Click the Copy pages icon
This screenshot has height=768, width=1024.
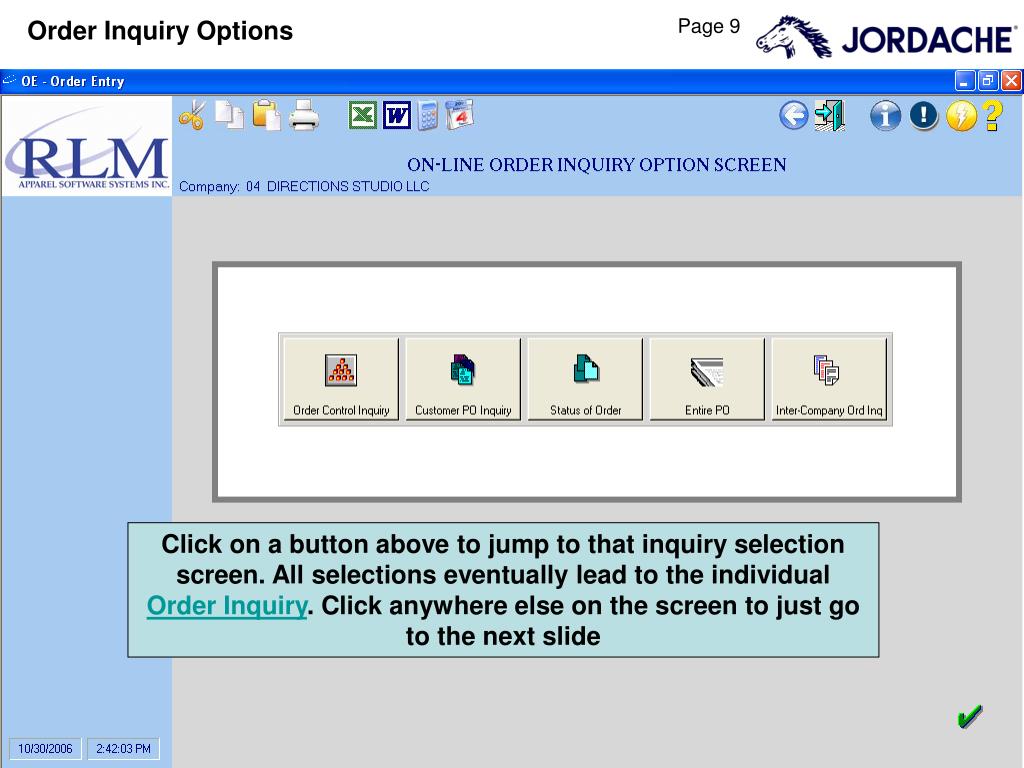point(229,115)
